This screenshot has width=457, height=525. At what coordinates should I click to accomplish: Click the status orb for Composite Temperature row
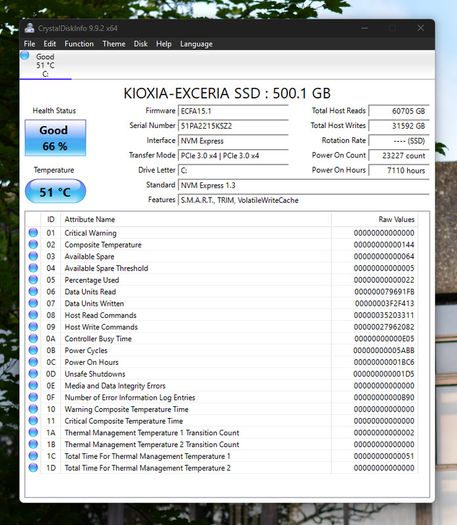(x=33, y=244)
